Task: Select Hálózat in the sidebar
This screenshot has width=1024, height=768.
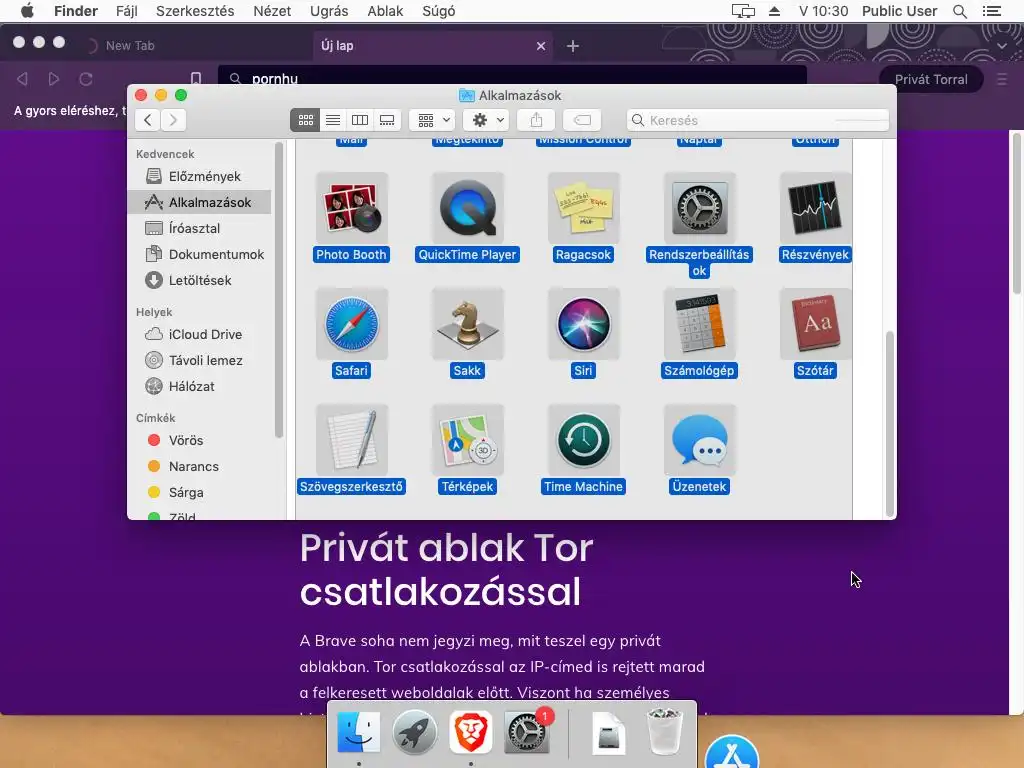Action: point(200,387)
